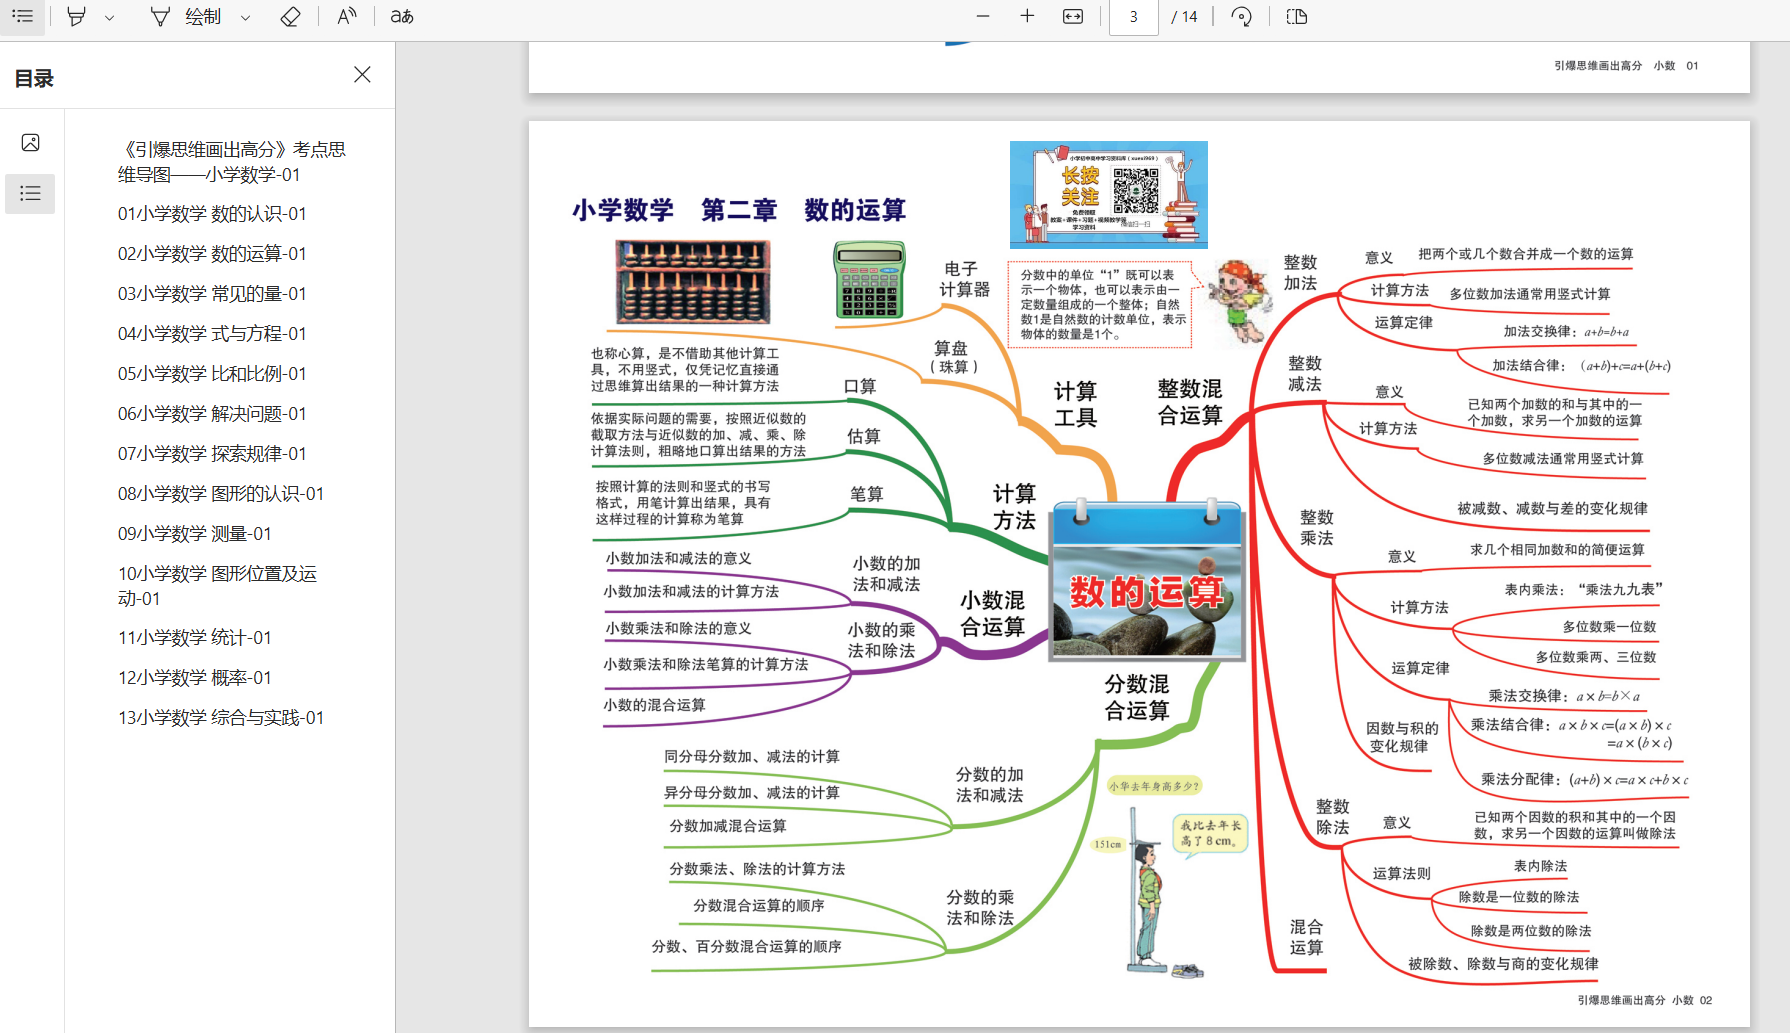Select the eraser tool
Screen dimensions: 1790x1033
[290, 17]
